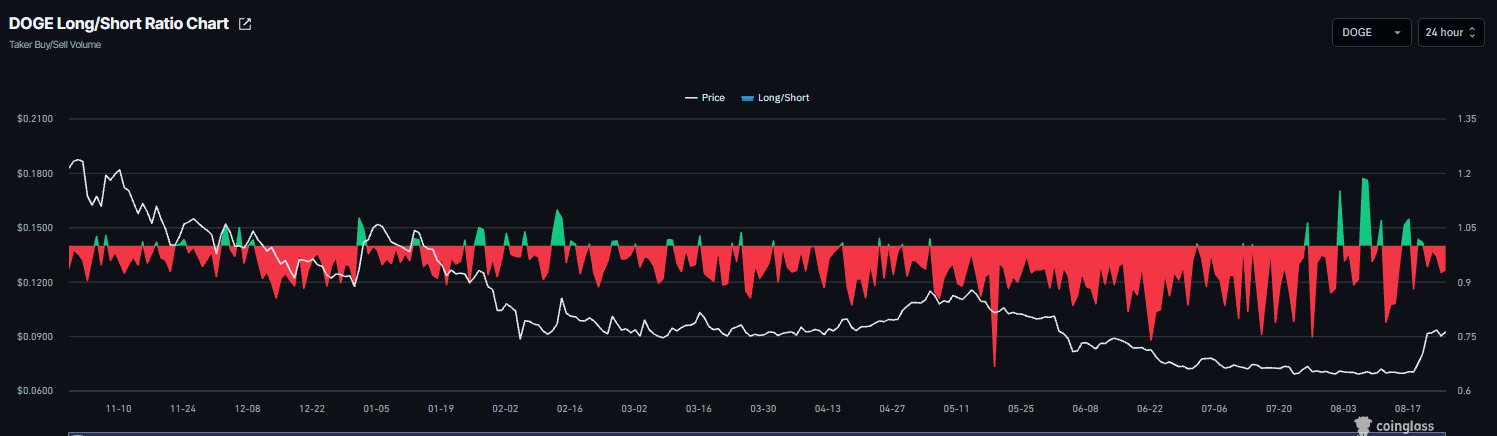Click the 05-25 date label

click(1021, 409)
